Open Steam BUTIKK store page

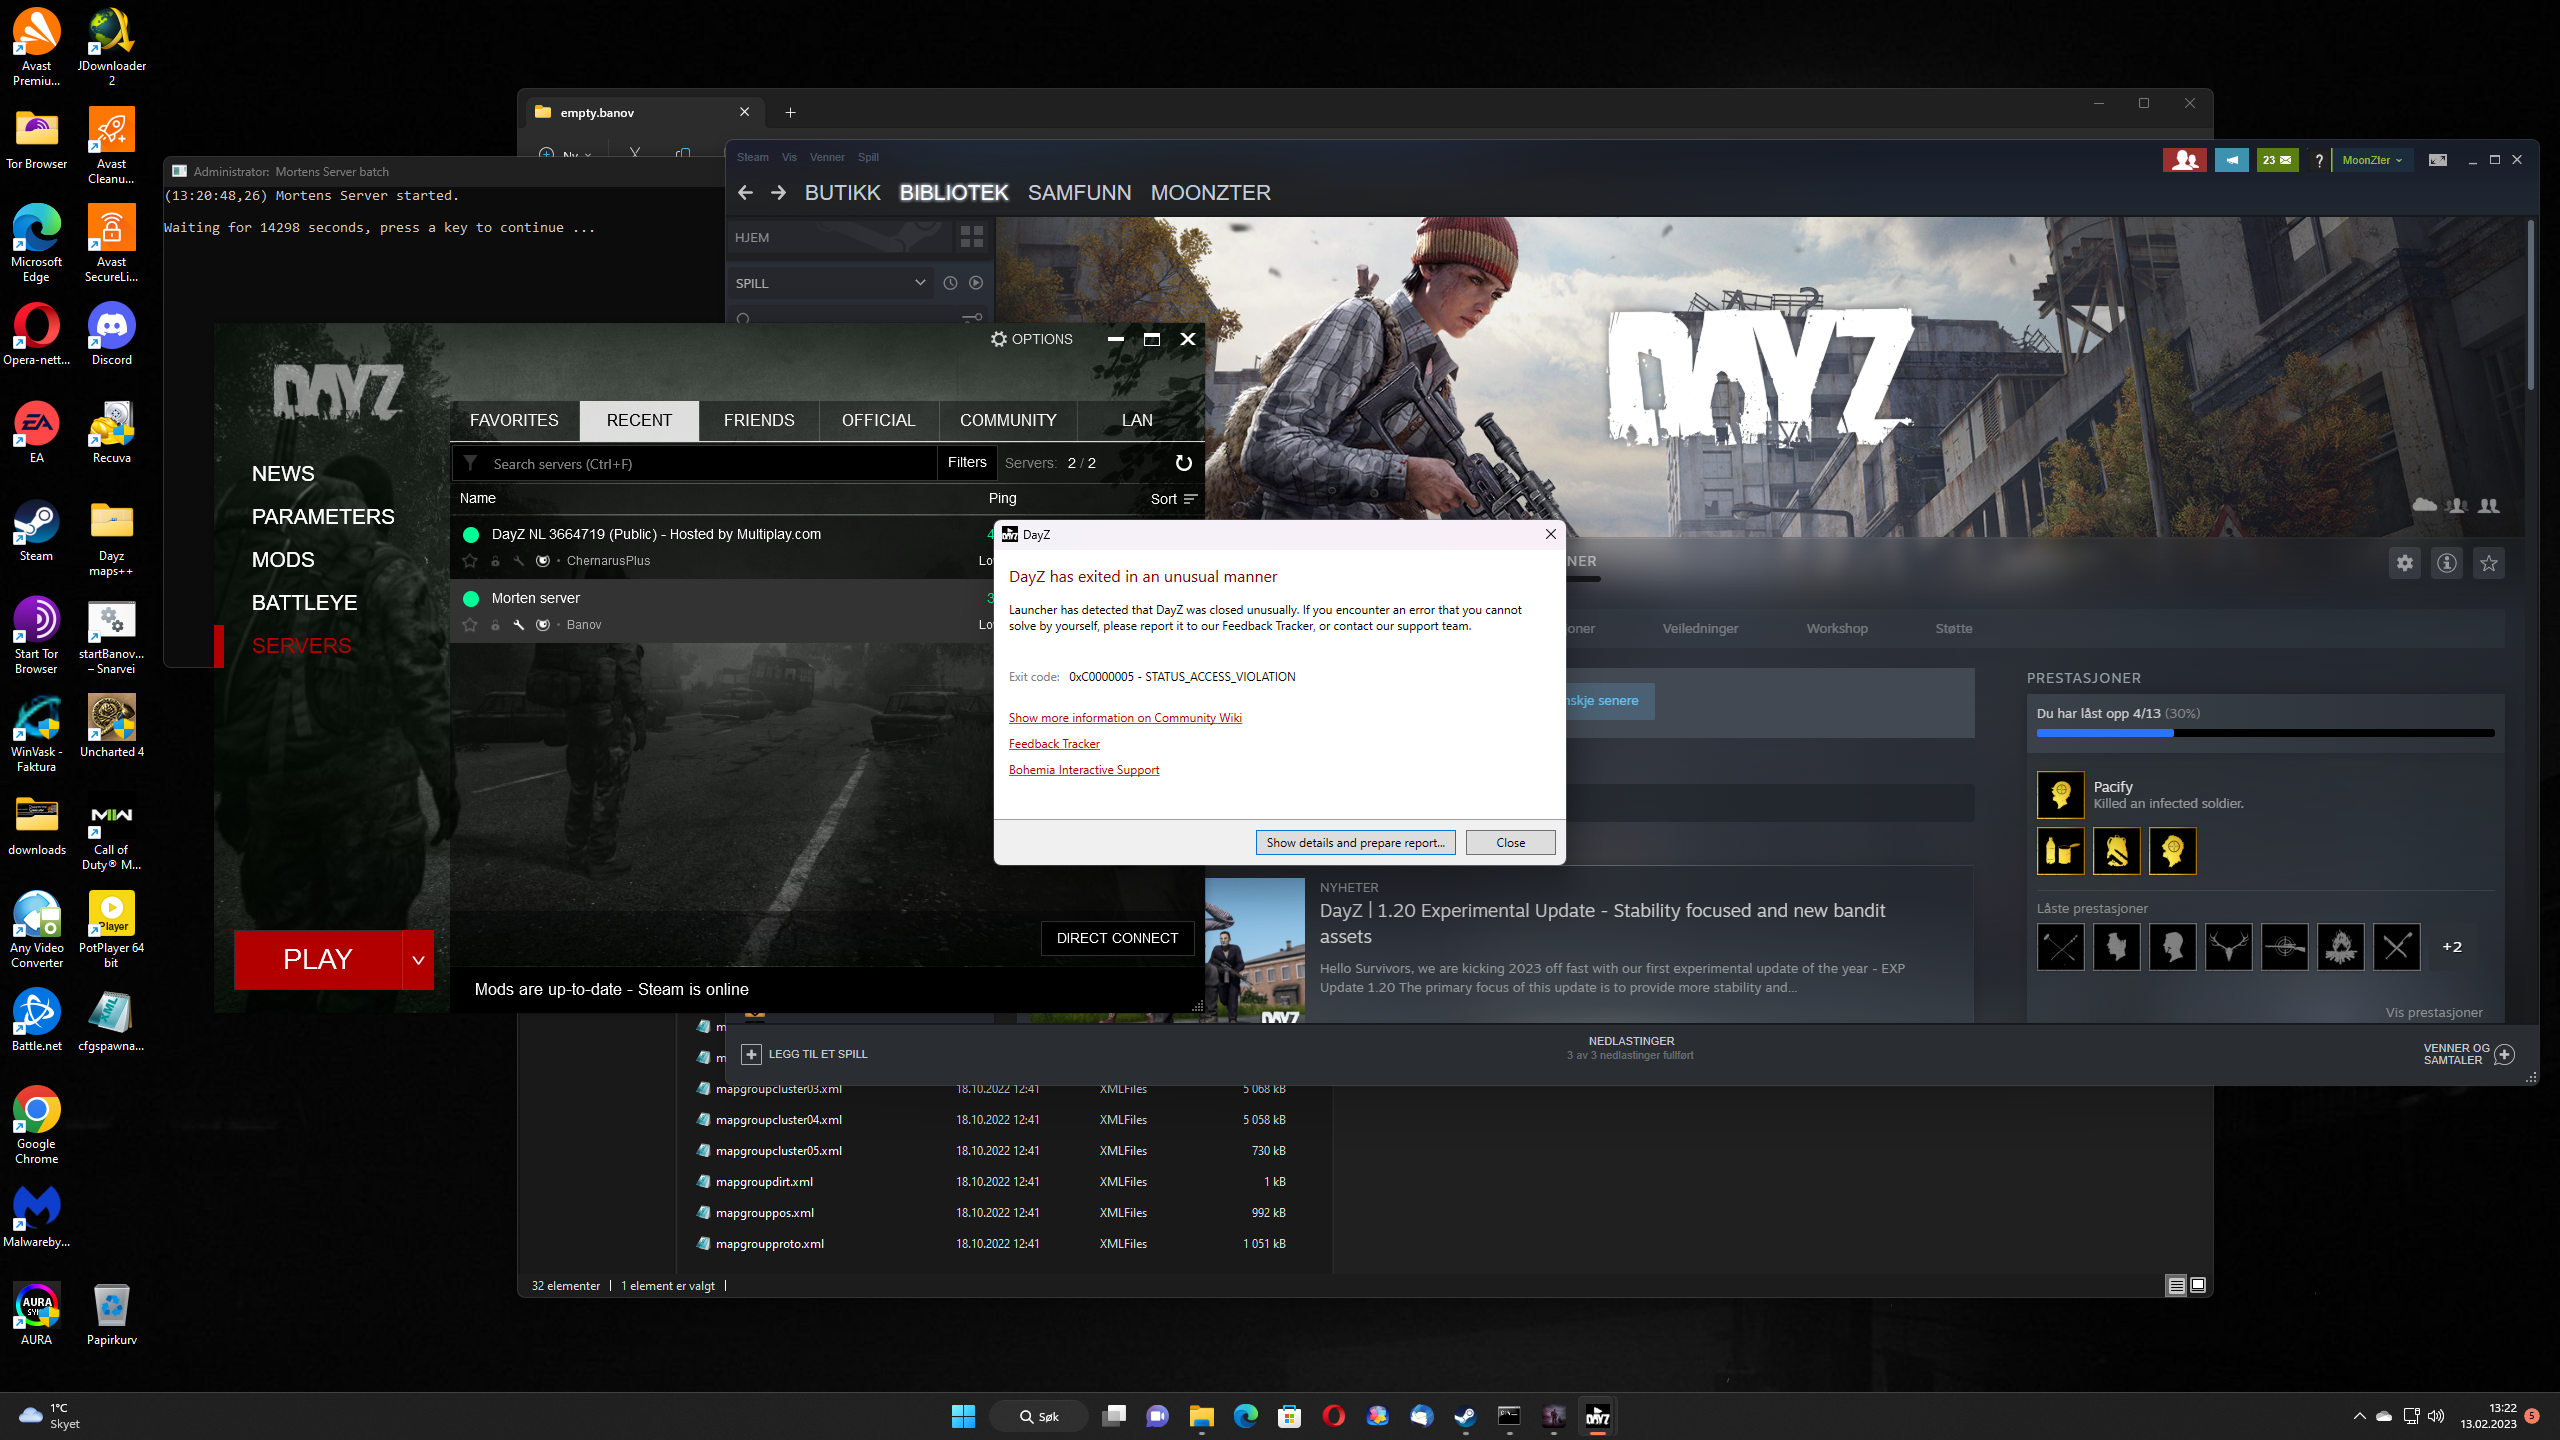842,193
